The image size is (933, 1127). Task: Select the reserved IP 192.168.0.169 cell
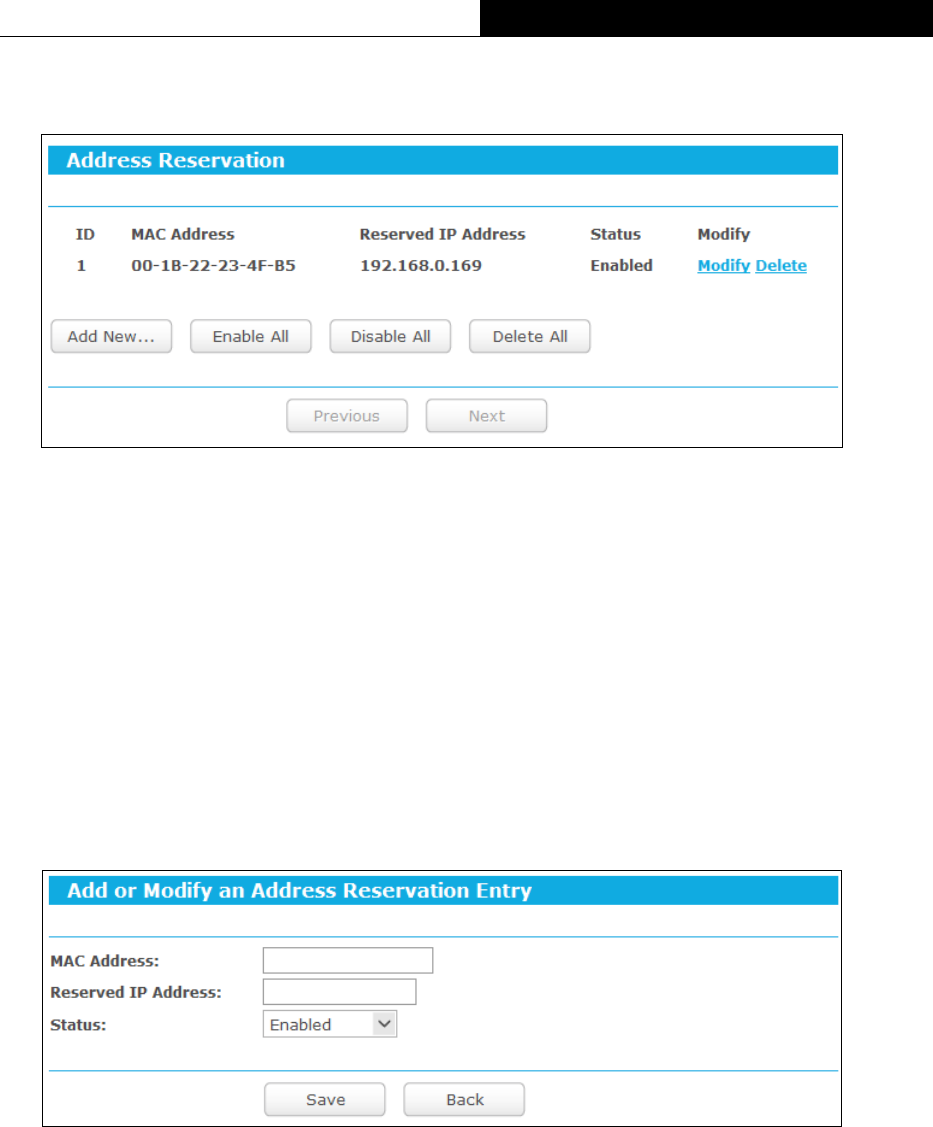click(421, 265)
